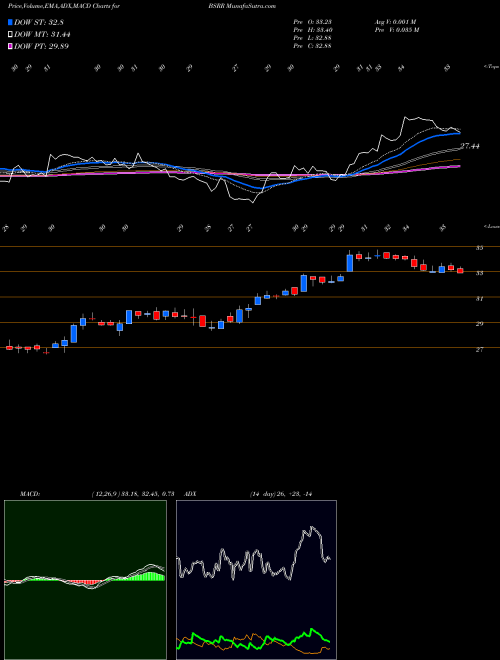
Task: Click the magenta DOW PT legend swatch
Action: coord(11,46)
